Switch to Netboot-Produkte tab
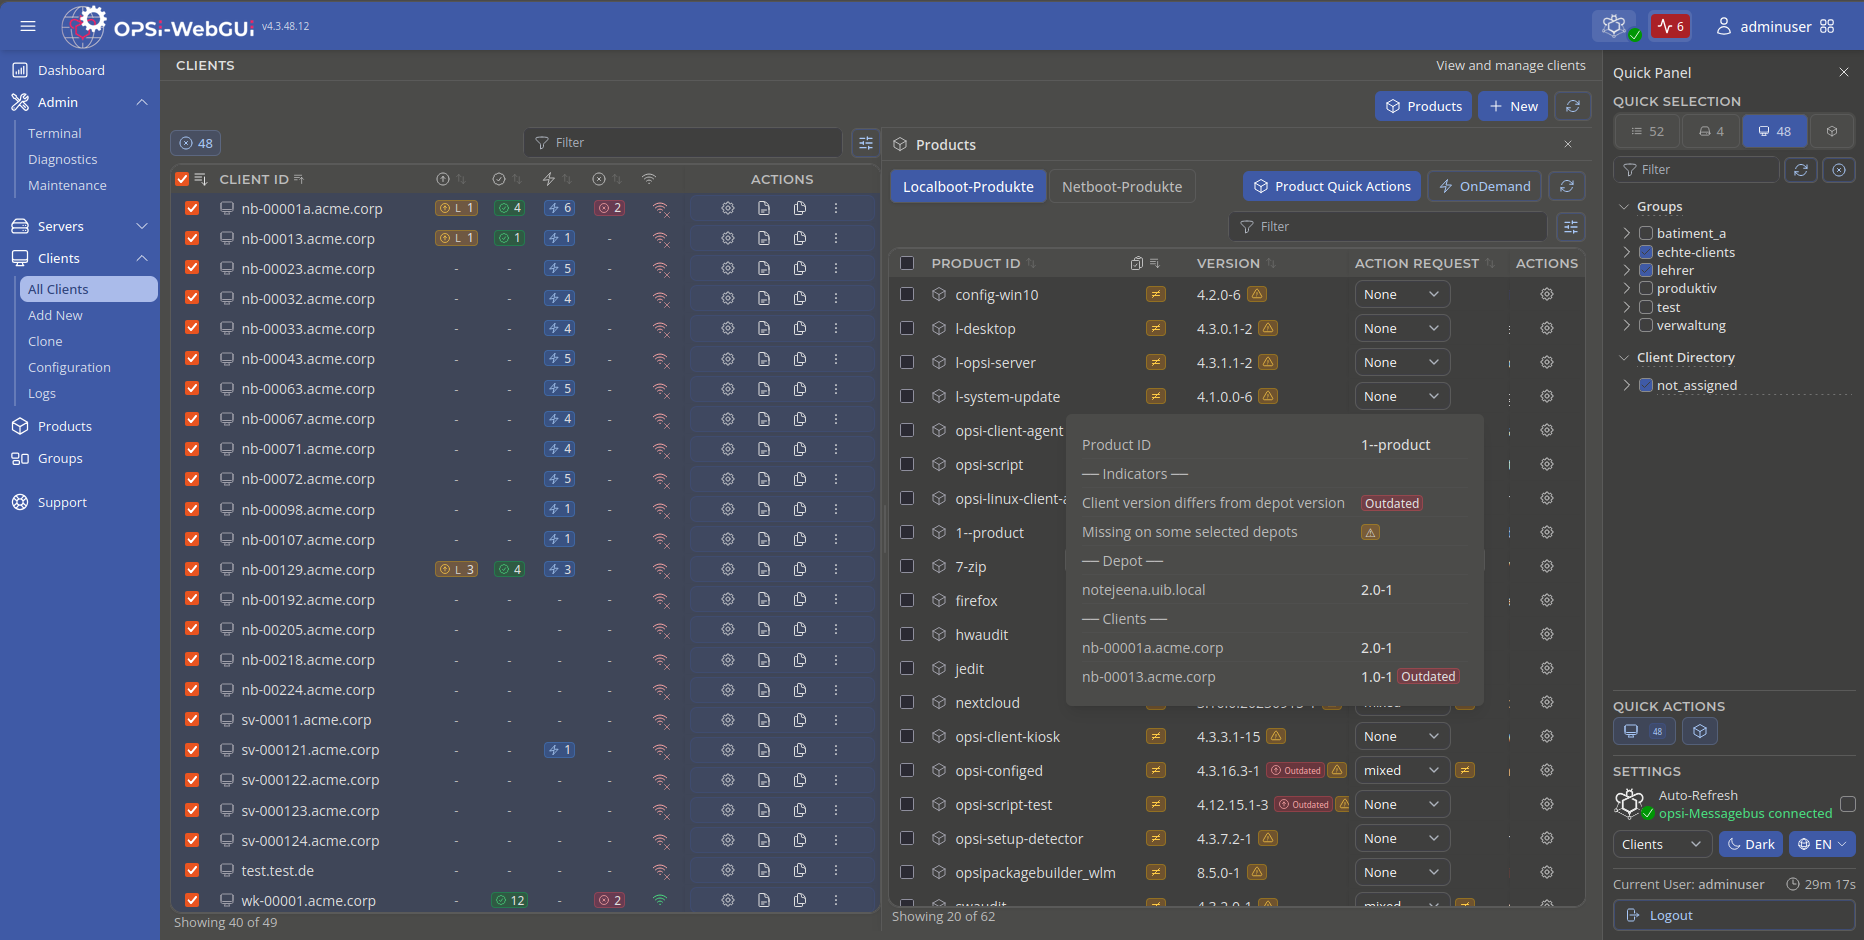 pos(1122,186)
